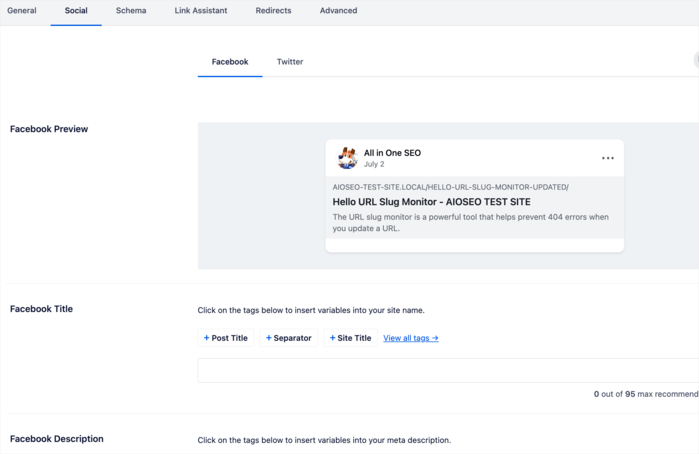Open the Advanced tab
The height and width of the screenshot is (454, 699).
338,11
